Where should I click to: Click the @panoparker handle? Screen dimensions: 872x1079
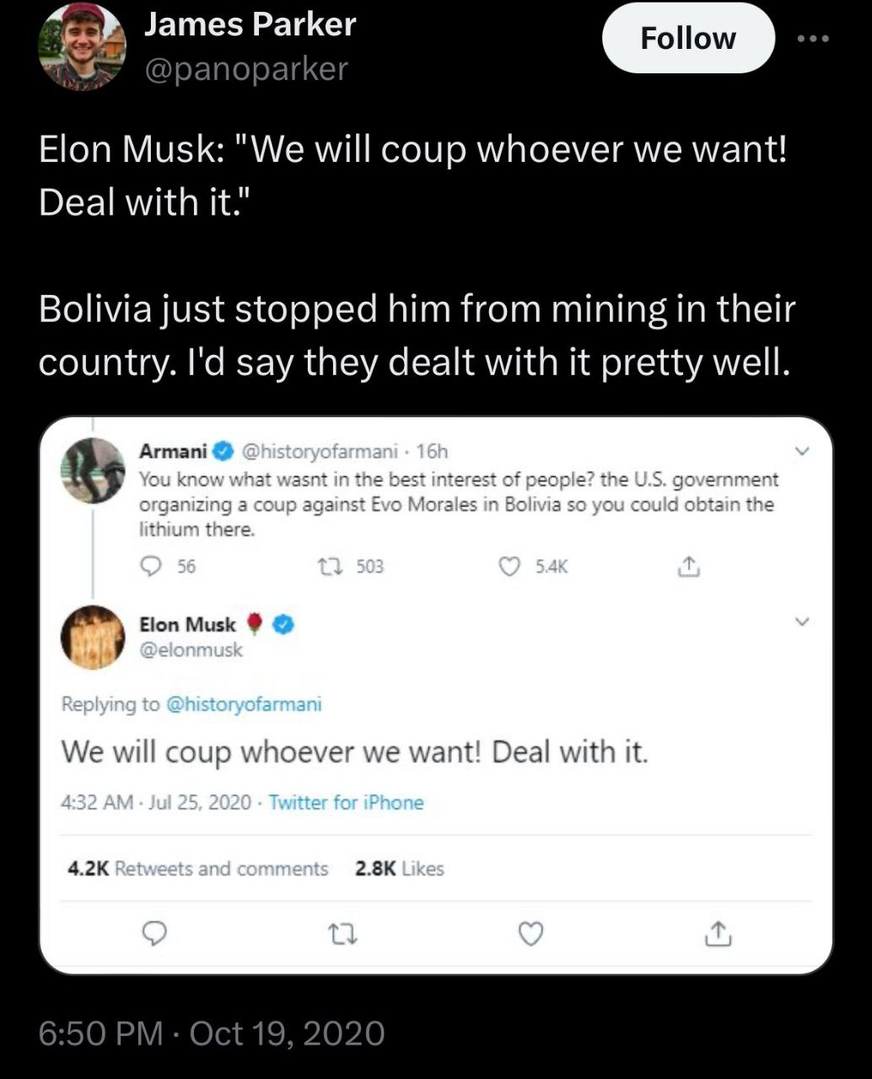pyautogui.click(x=246, y=69)
